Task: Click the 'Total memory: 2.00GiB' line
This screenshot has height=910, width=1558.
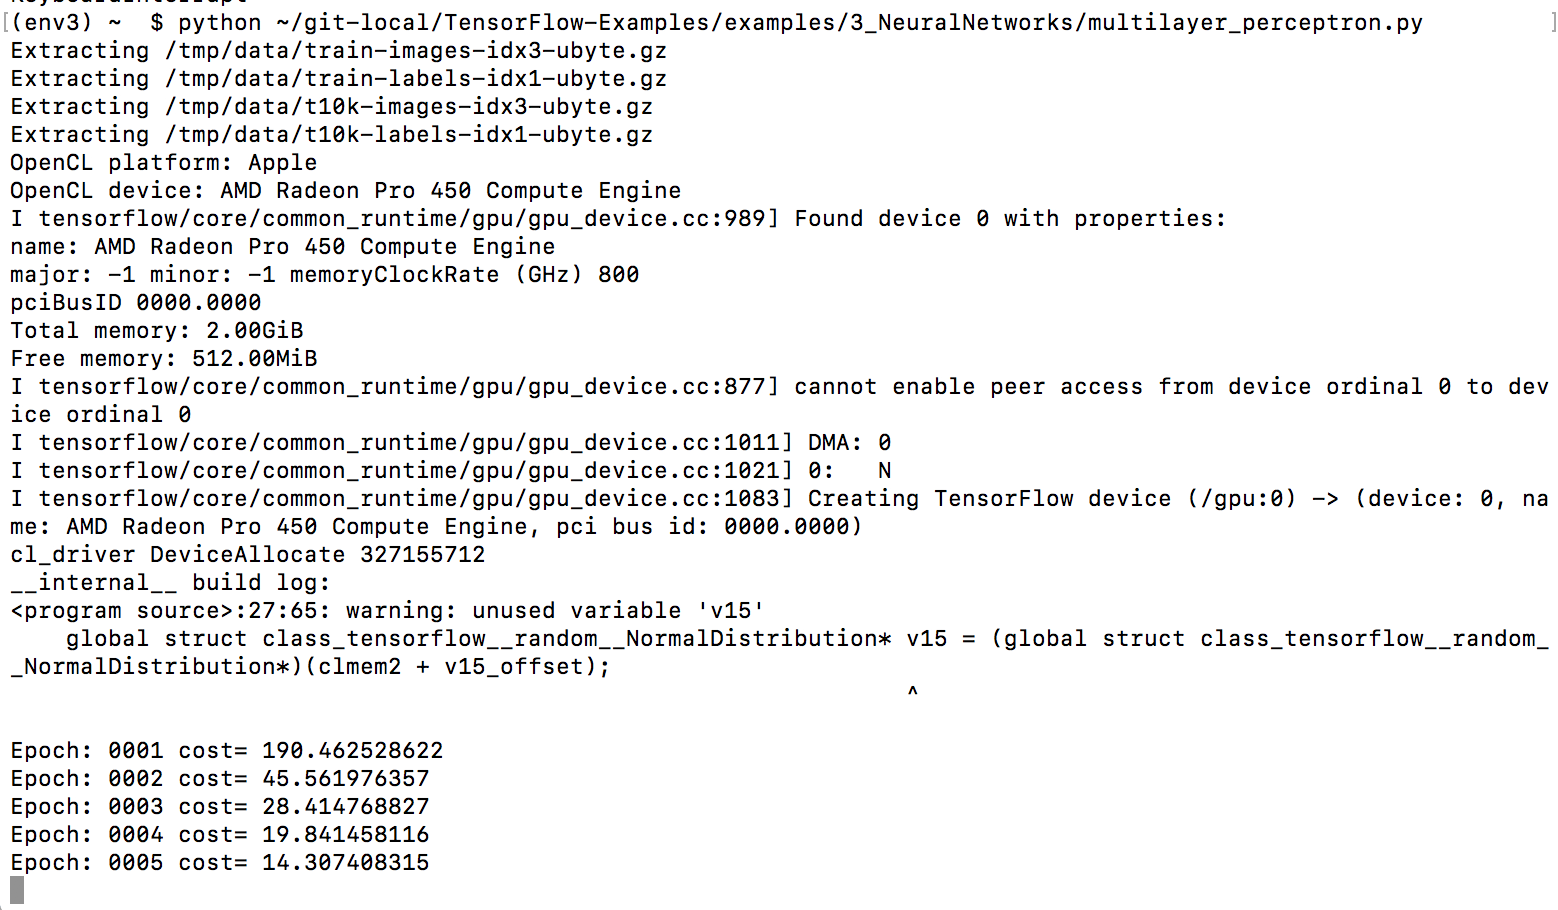Action: click(x=157, y=331)
